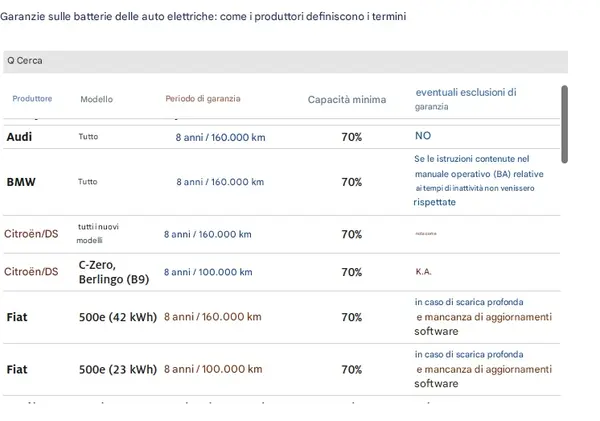Screen dimensions: 600x421
Task: Click C-Zero, Berlingo (B9) model cell
Action: [x=113, y=272]
